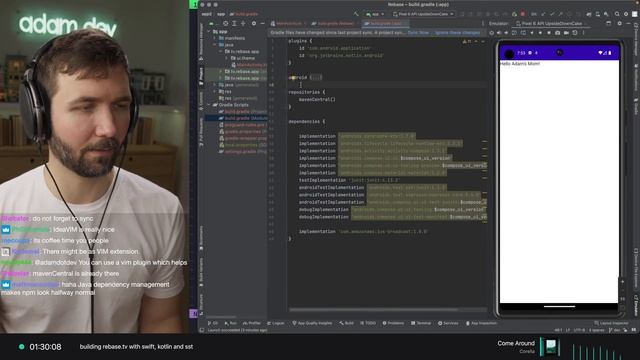
Task: Open App Inspection tool window
Action: click(x=481, y=323)
